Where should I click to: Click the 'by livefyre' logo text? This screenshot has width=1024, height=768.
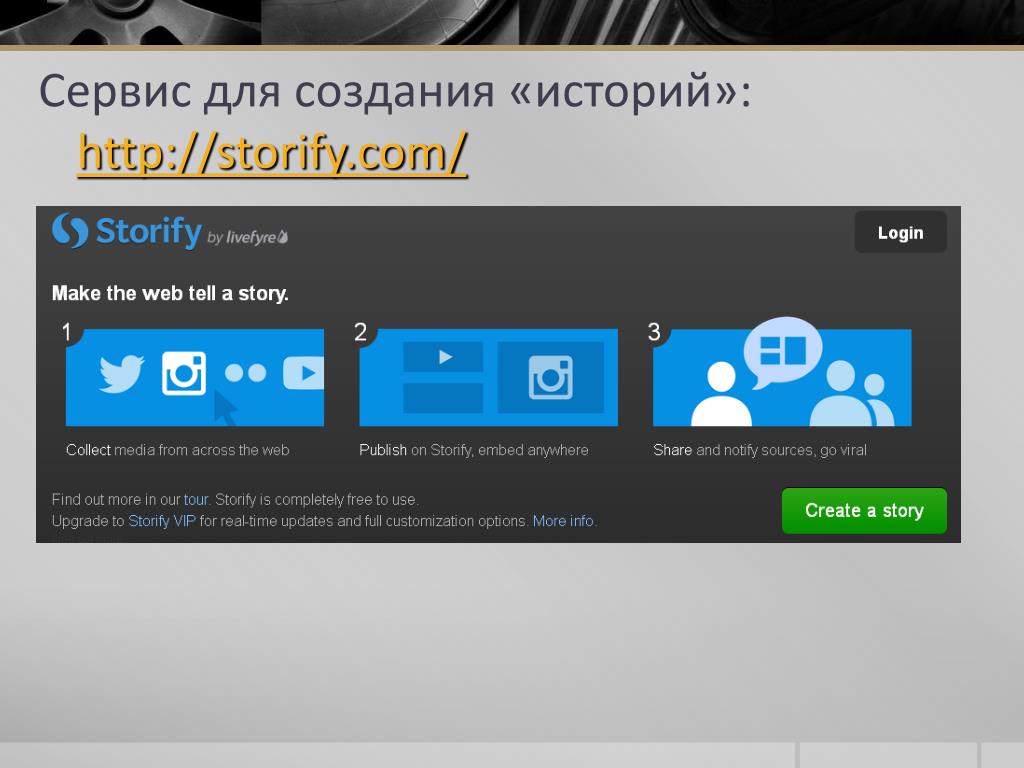248,237
